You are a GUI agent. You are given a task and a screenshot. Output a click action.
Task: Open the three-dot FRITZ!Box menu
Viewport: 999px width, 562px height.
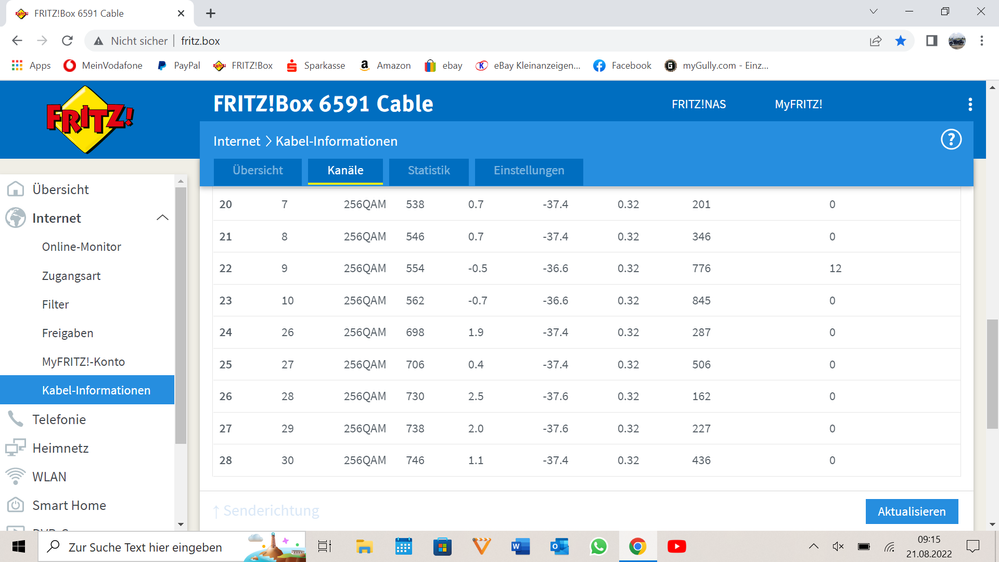tap(970, 104)
